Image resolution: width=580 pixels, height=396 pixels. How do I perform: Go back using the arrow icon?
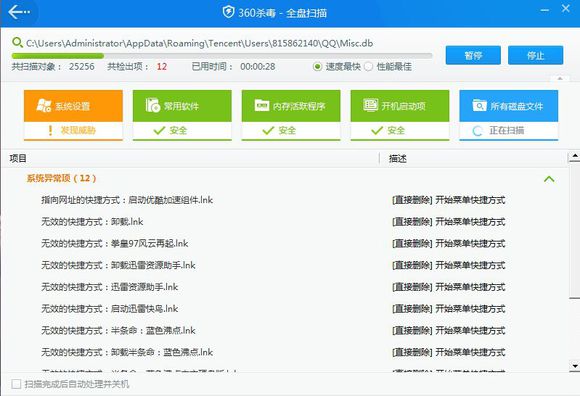point(18,12)
